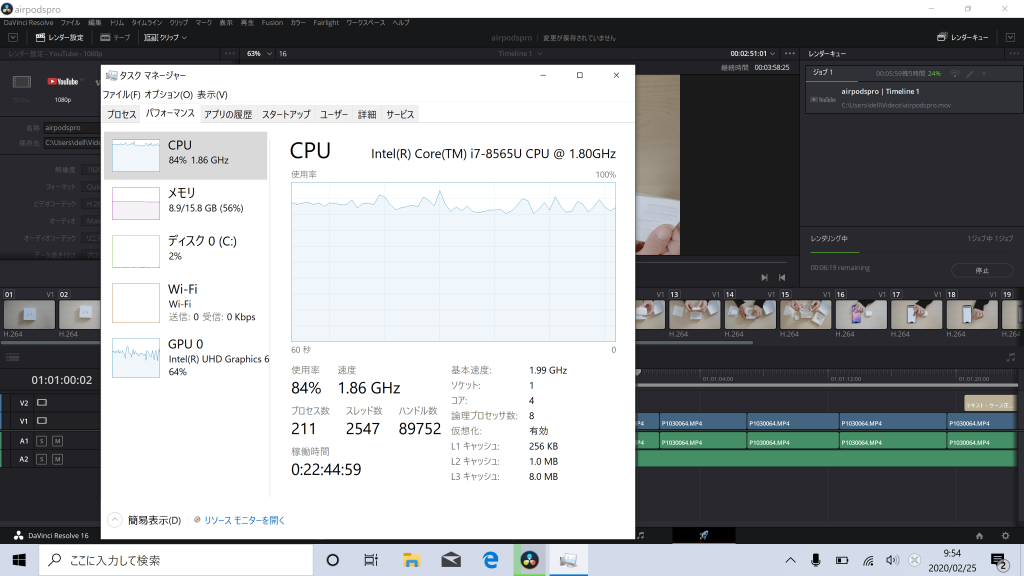Open Render Queue options menu (three dots)
Viewport: 1024px width, 576px height.
tap(1014, 54)
